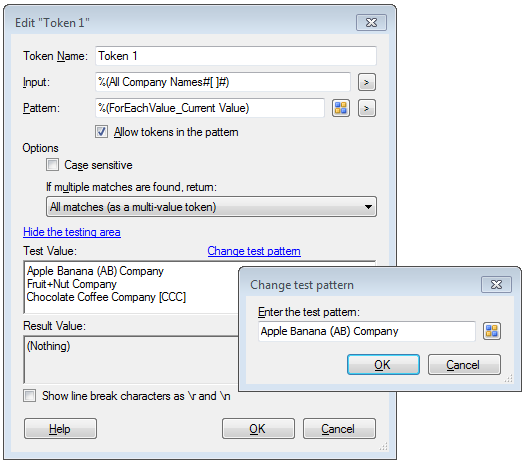Open pattern builder icon beside Pattern field
The width and height of the screenshot is (526, 463).
pos(340,108)
